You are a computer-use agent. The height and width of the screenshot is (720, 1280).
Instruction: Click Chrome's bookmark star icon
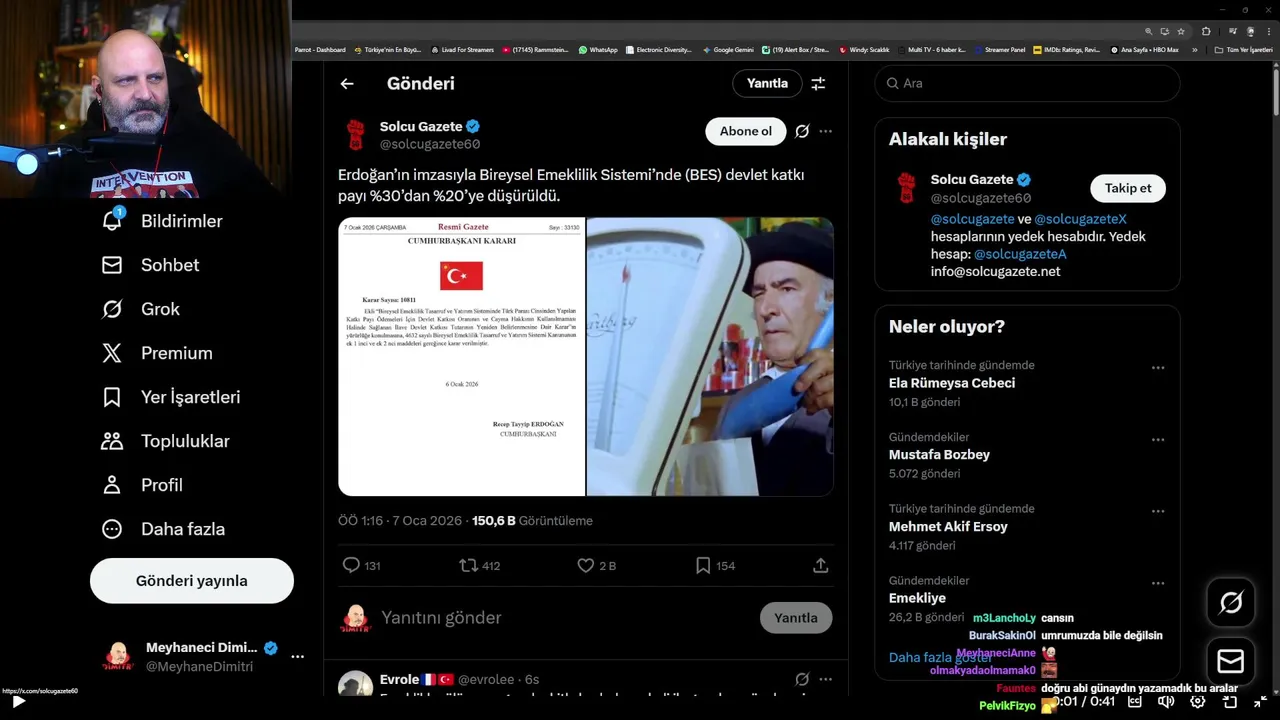point(1181,32)
